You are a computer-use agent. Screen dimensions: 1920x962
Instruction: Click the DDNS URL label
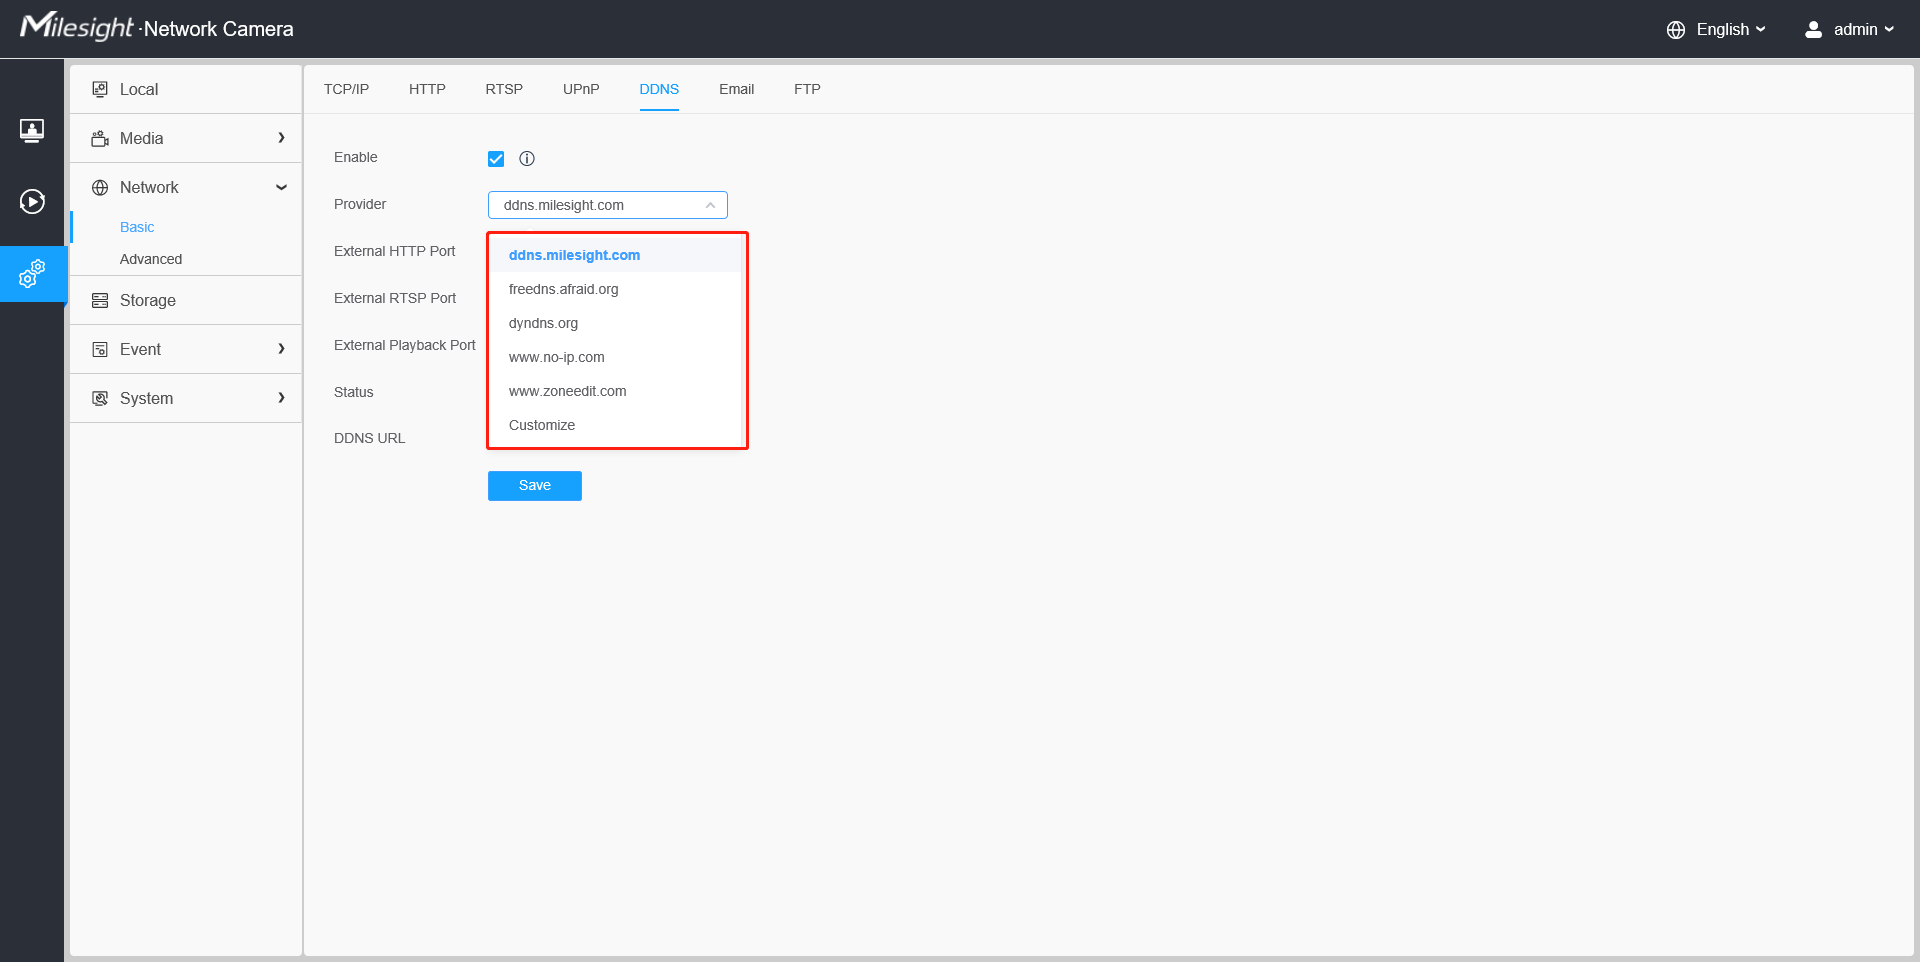pos(369,438)
